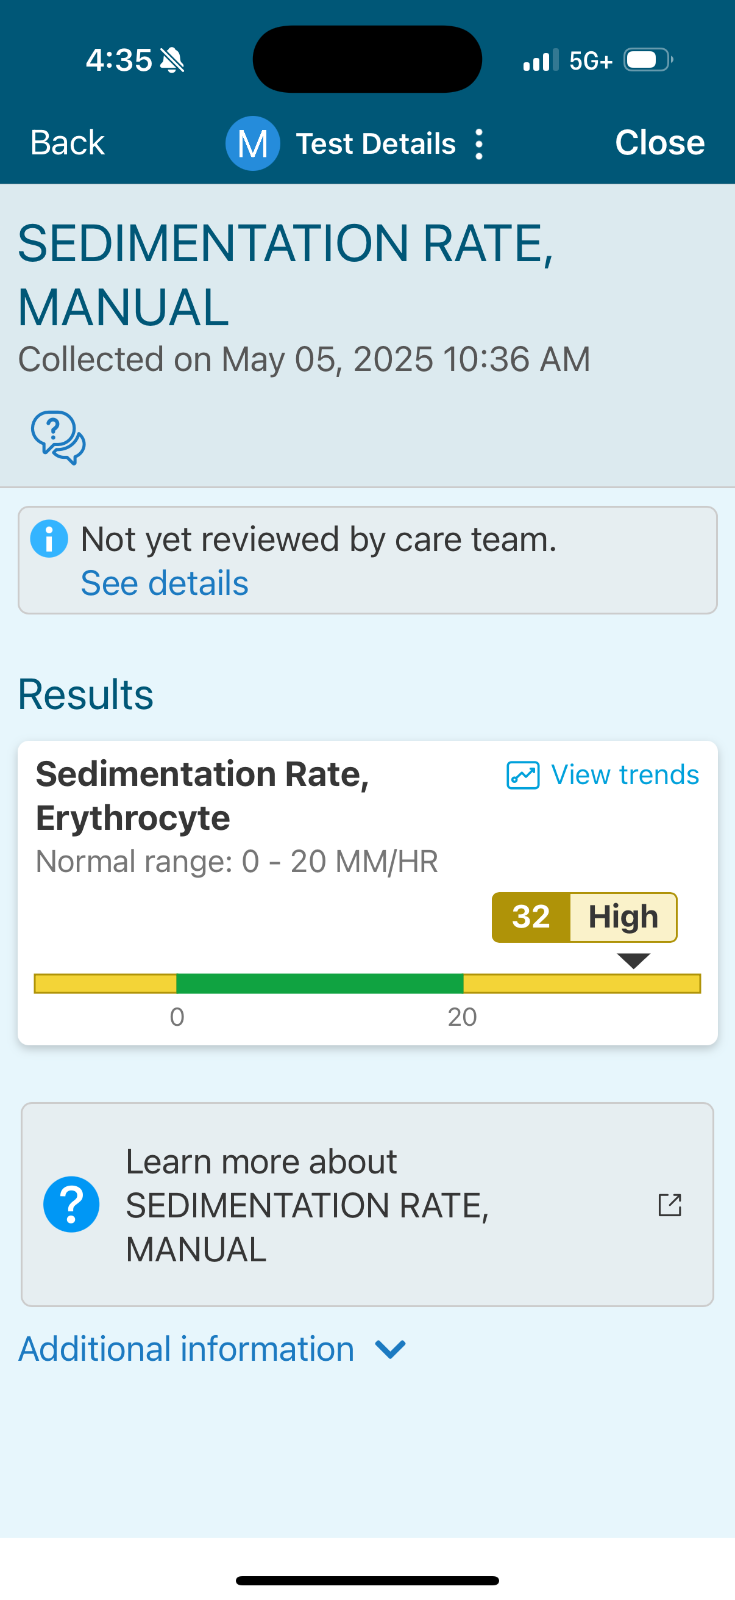Tap the silent bell icon near time
735x1600 pixels.
pyautogui.click(x=172, y=61)
